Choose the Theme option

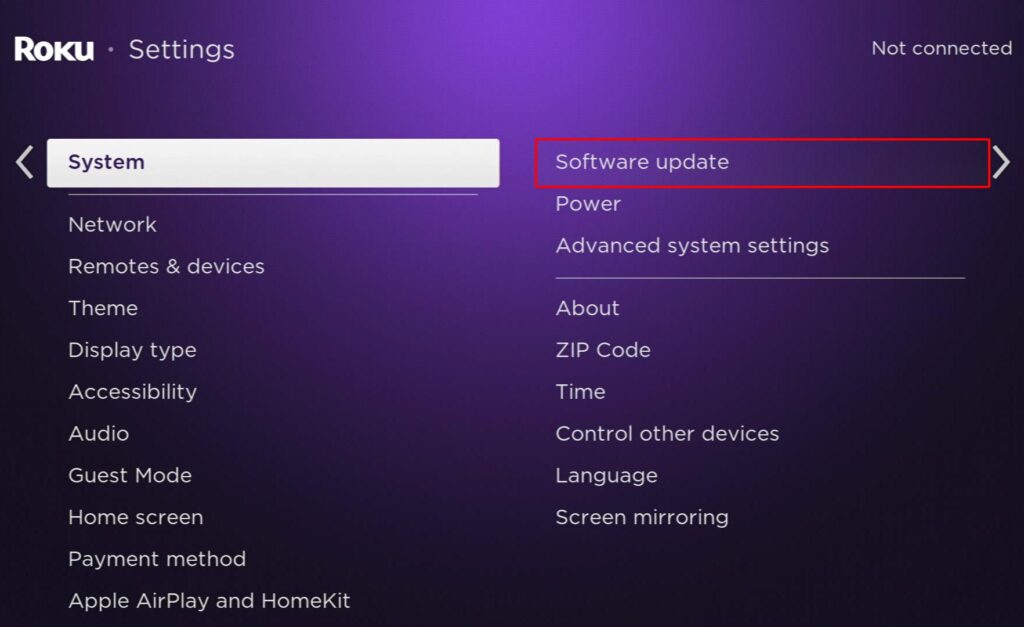[103, 308]
